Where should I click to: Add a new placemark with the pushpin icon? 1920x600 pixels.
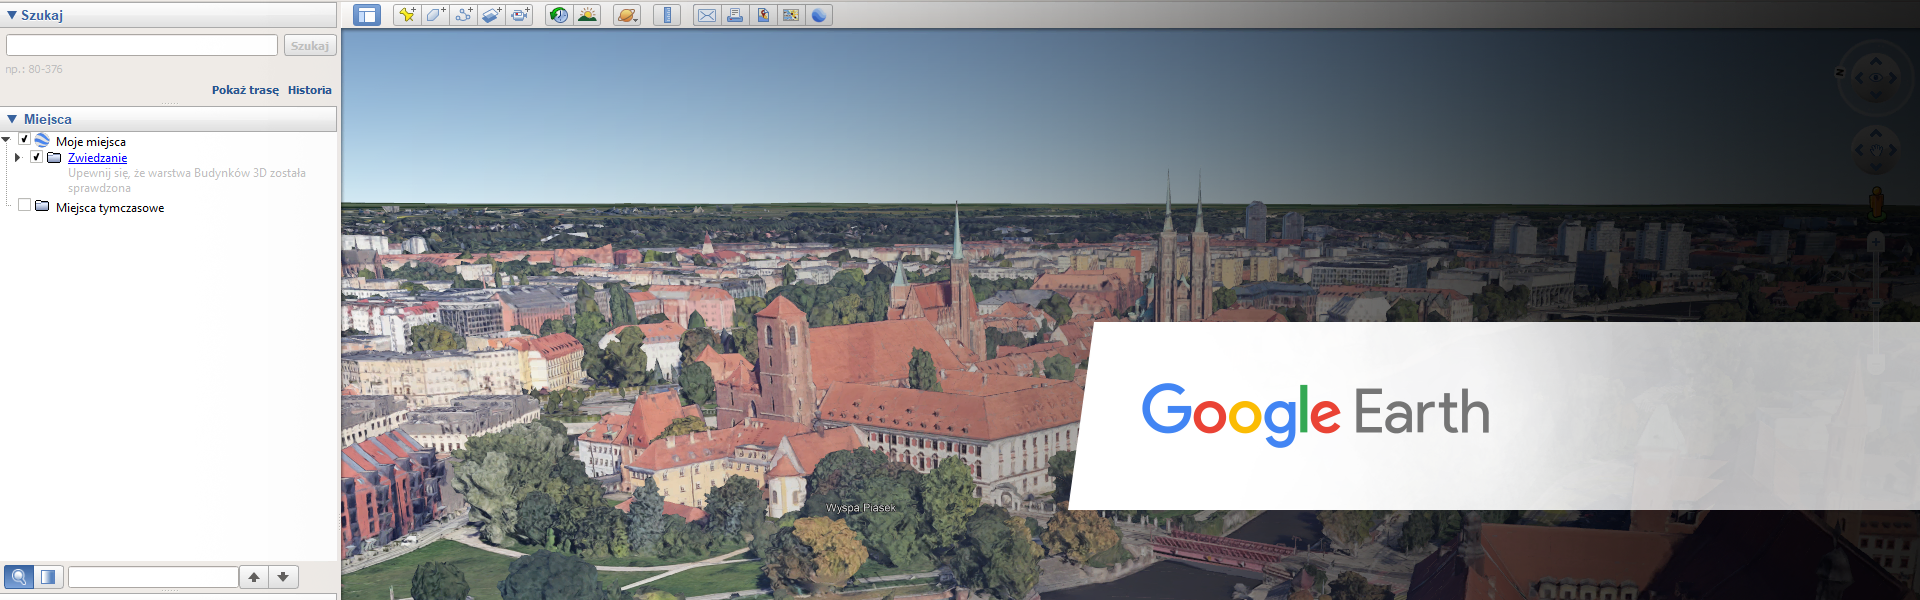coord(407,15)
